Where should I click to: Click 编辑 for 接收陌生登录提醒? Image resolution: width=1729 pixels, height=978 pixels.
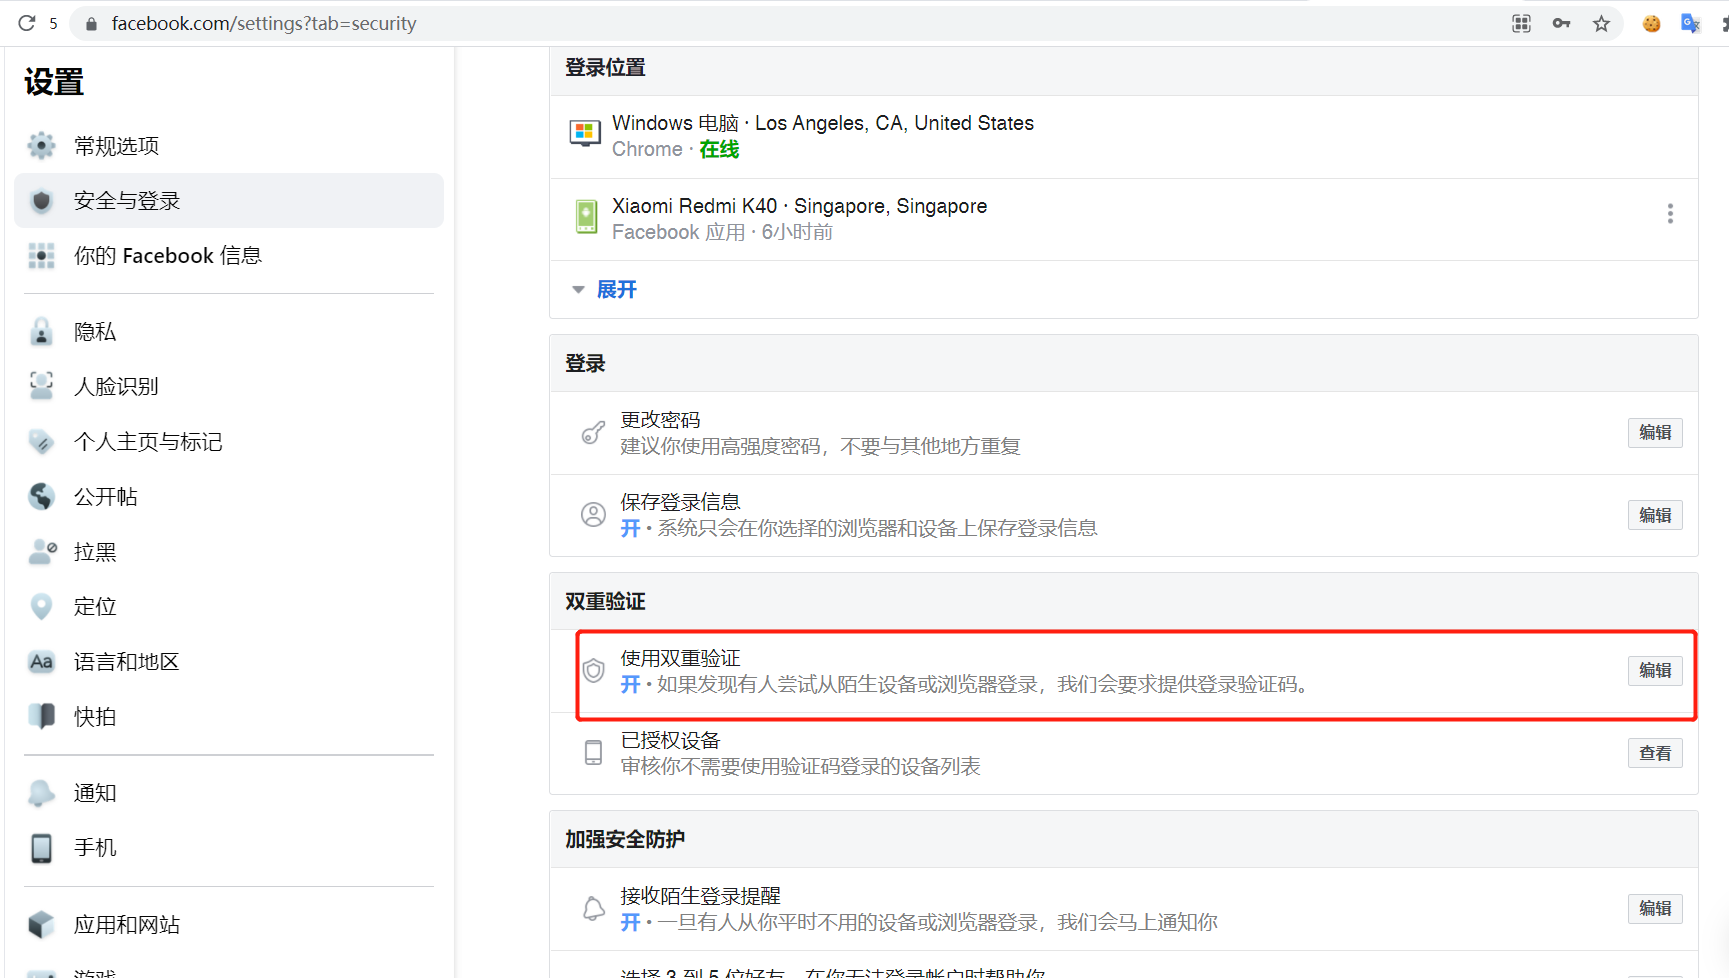[1655, 909]
